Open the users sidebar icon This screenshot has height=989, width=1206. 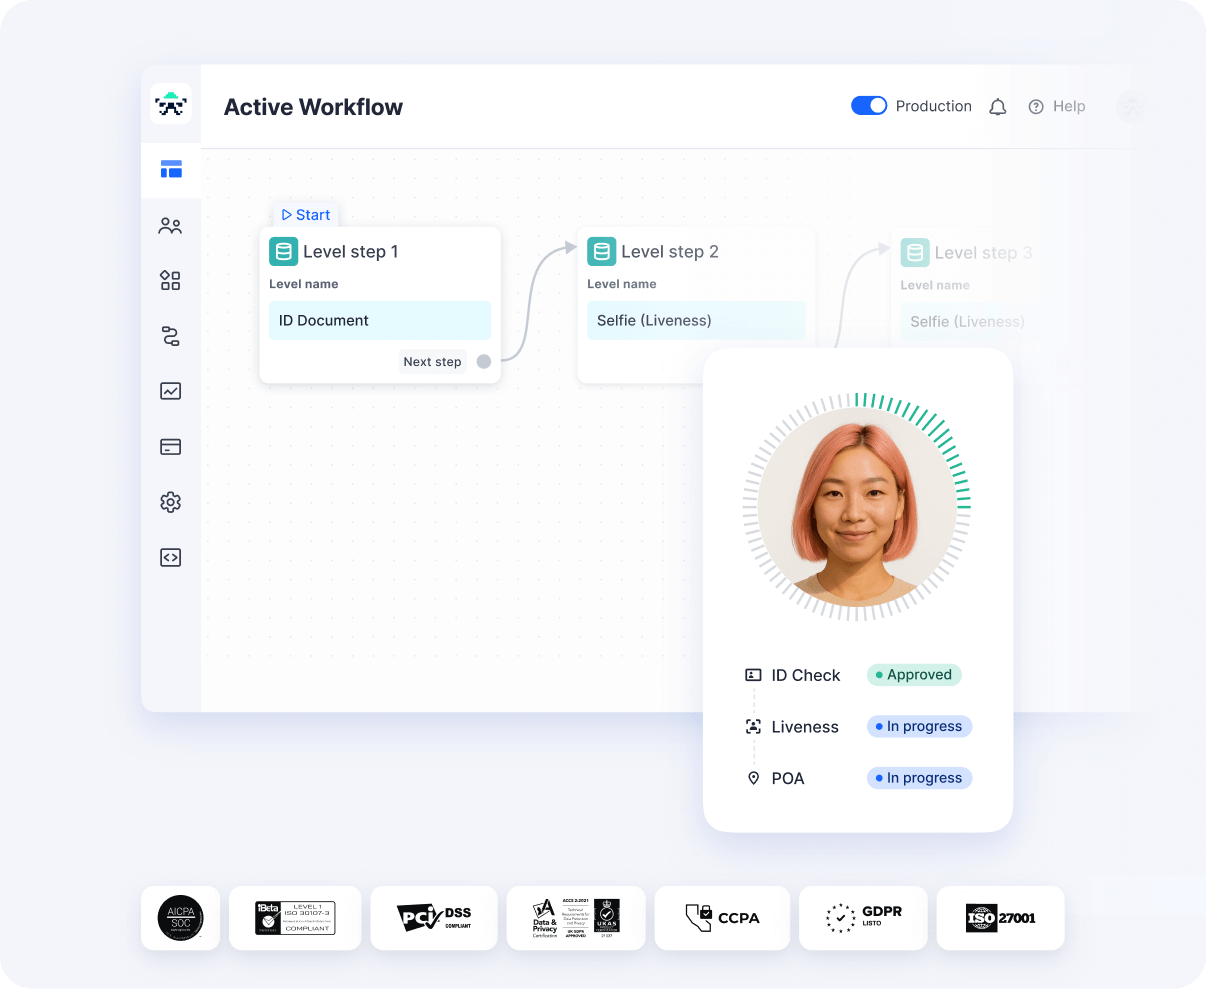coord(171,226)
